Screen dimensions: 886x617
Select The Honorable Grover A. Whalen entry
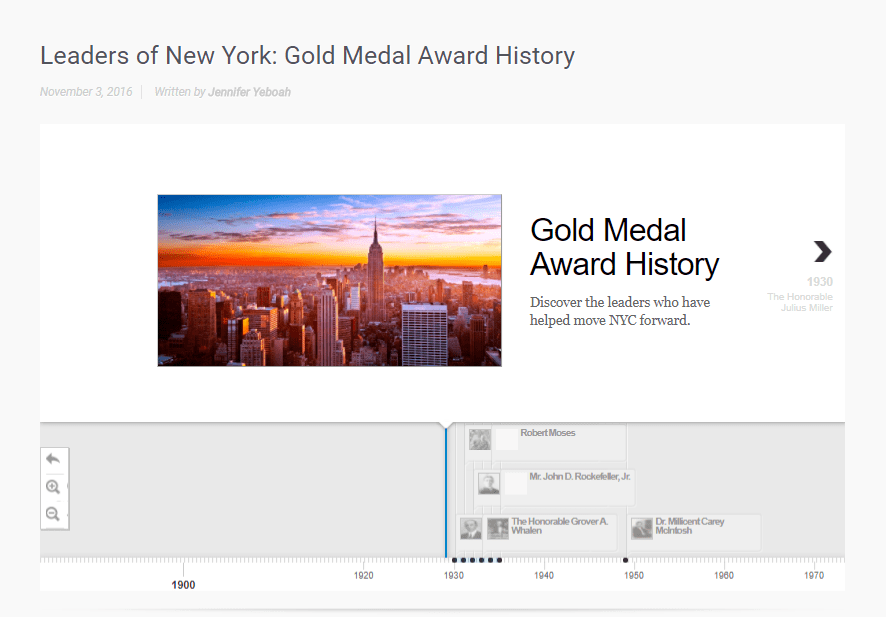point(559,526)
